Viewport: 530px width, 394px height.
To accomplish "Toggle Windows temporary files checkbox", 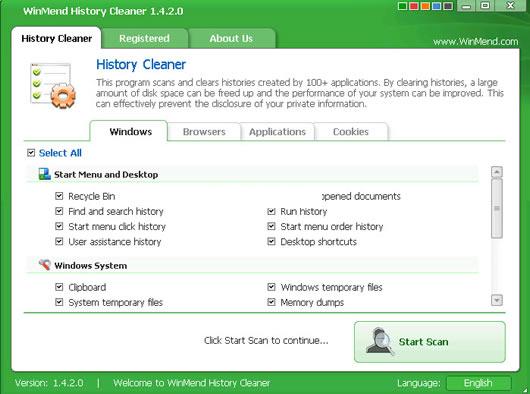I will (x=271, y=287).
